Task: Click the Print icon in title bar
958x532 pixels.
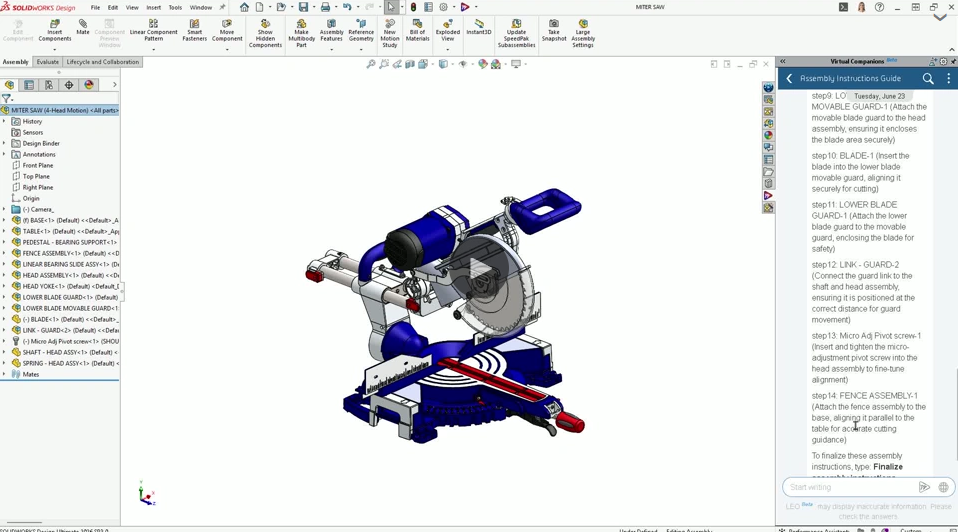Action: (x=325, y=7)
